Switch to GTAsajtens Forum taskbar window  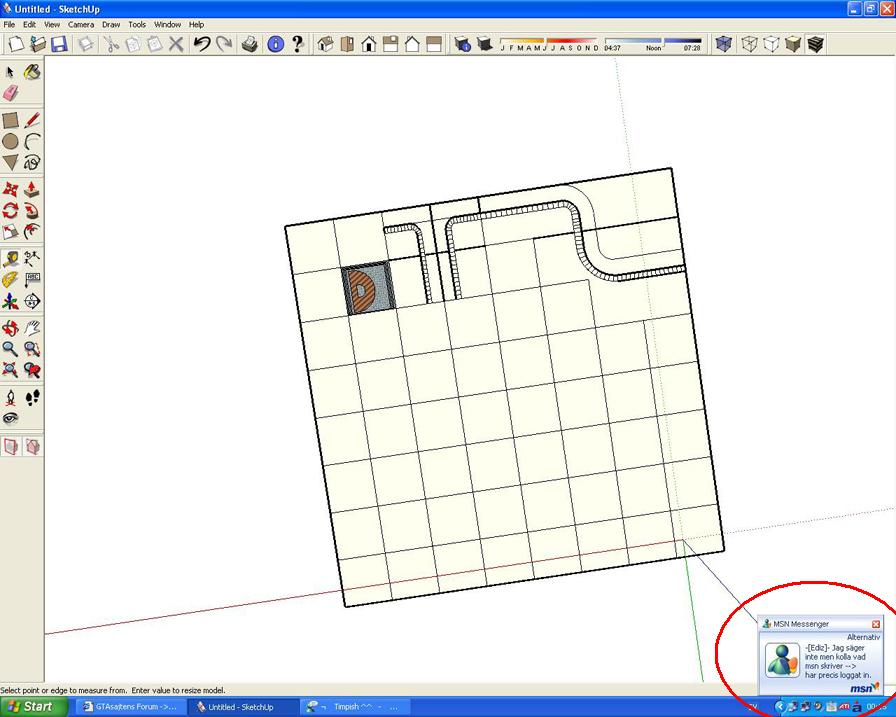click(x=130, y=707)
